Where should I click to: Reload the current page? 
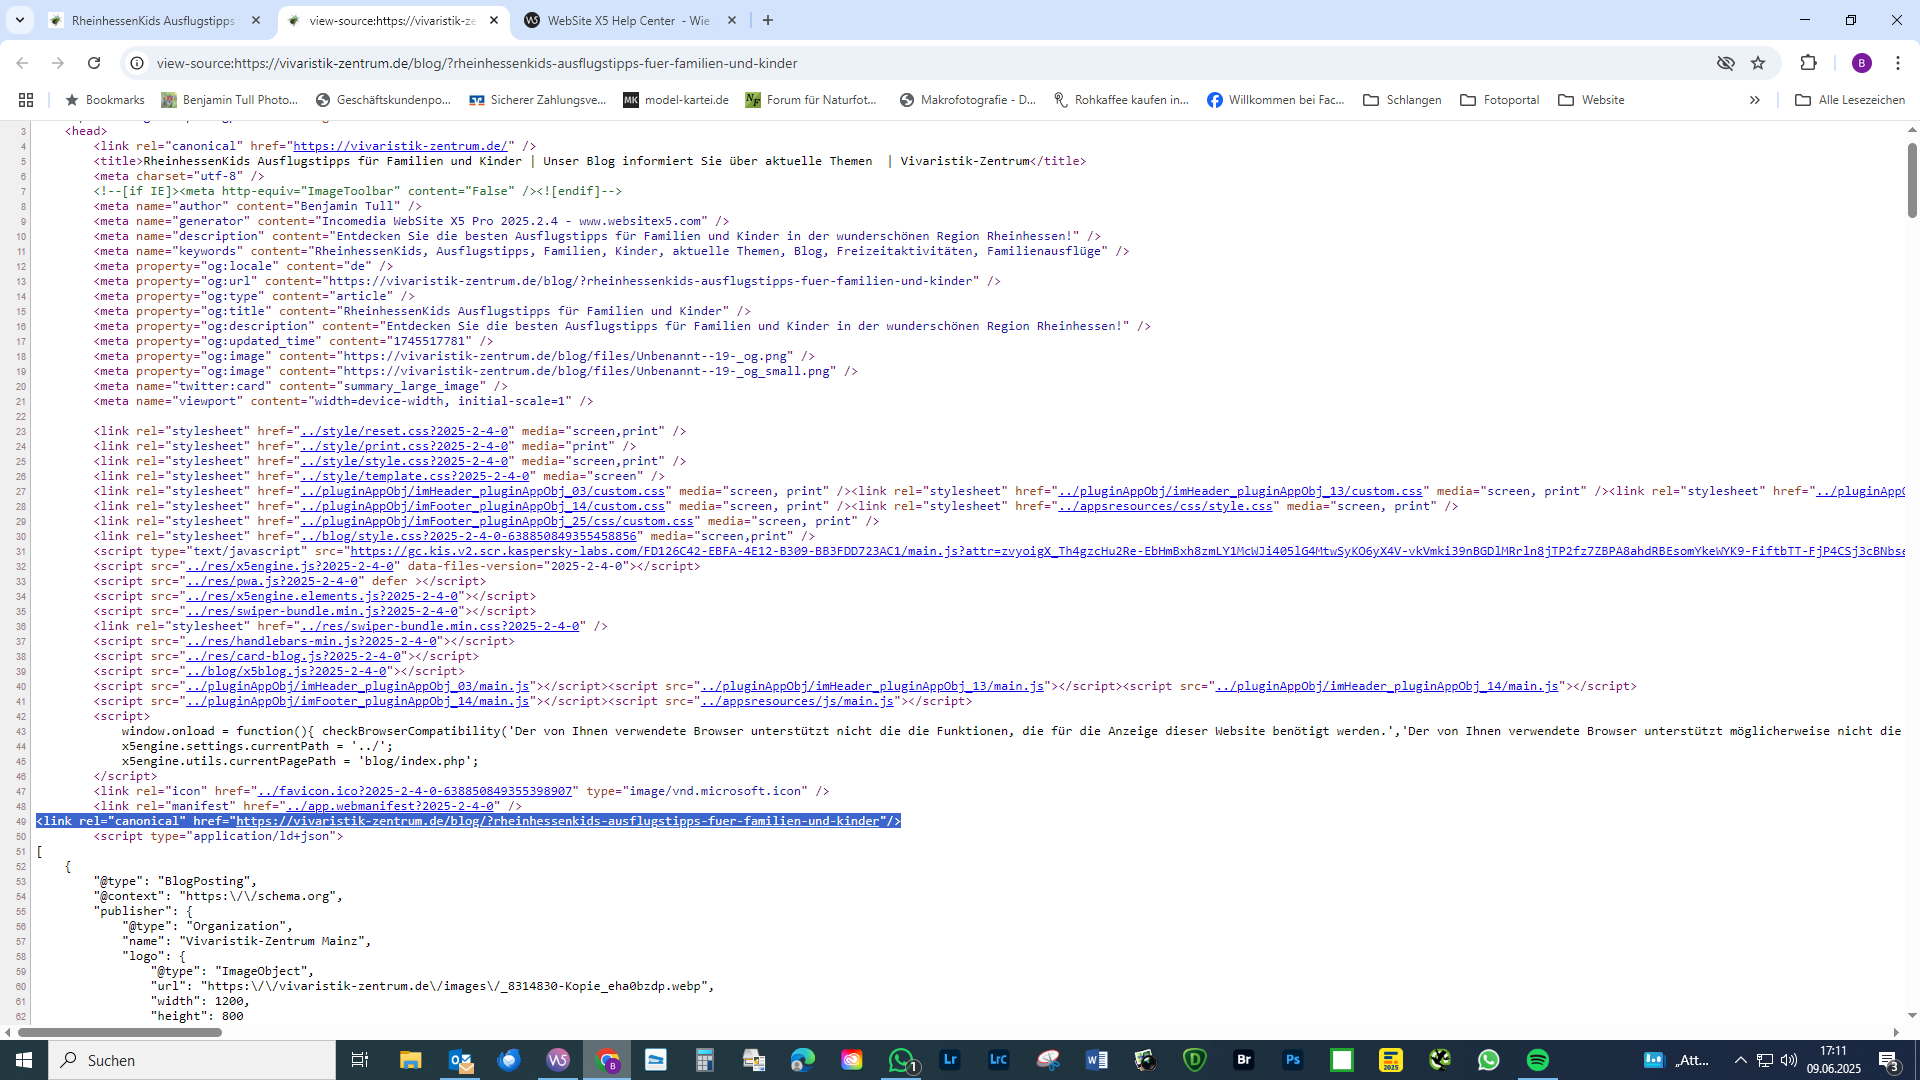[x=94, y=63]
